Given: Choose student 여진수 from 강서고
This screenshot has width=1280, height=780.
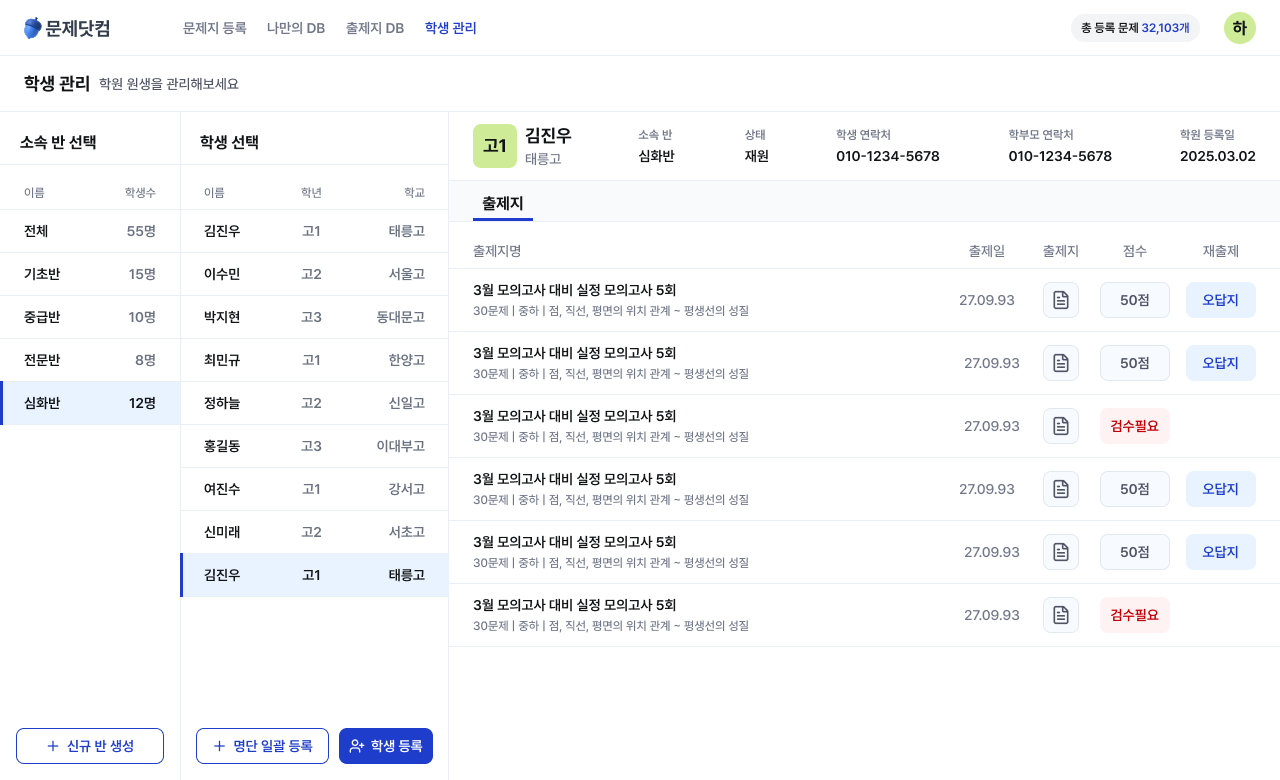Looking at the screenshot, I should click(314, 489).
